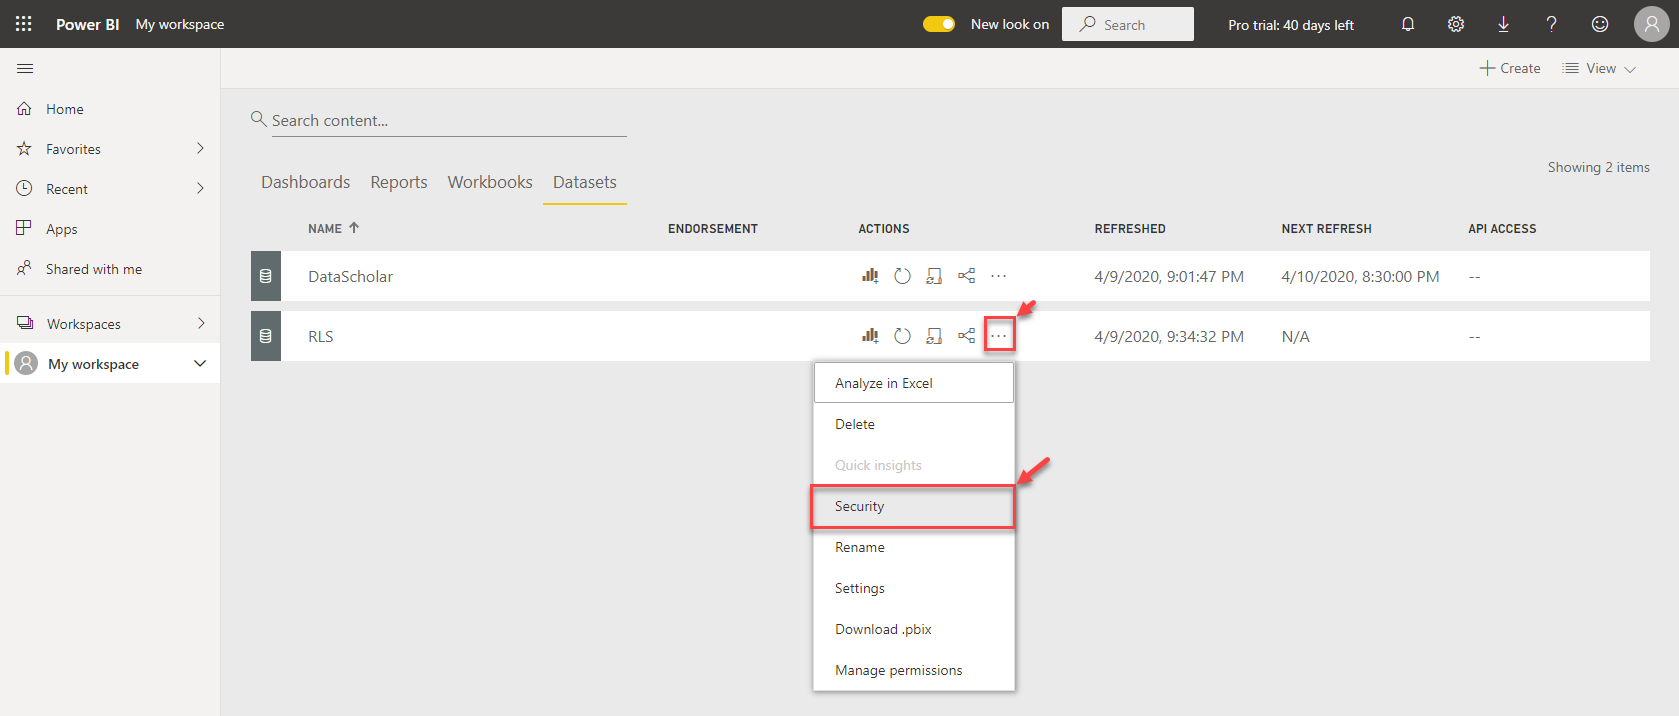This screenshot has height=716, width=1679.
Task: Click the NEXT REFRESH column header
Action: point(1326,229)
